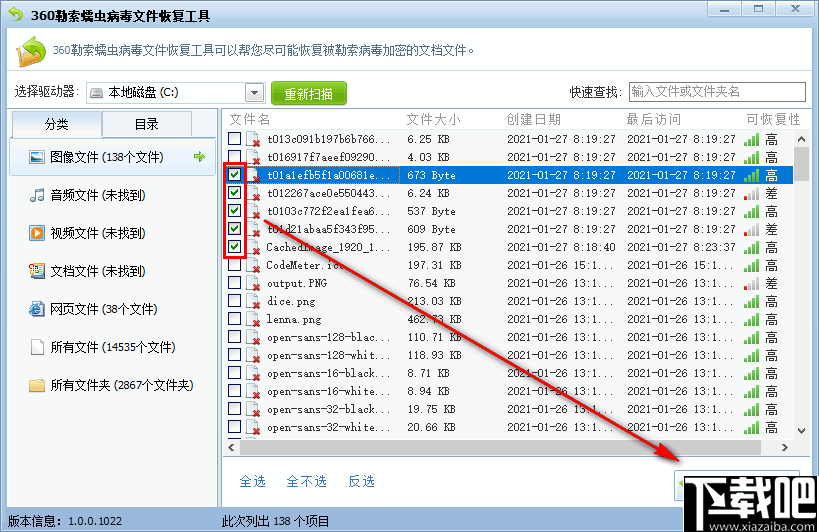The image size is (819, 532).
Task: Select the open-sans-16-white file row
Action: (x=509, y=391)
